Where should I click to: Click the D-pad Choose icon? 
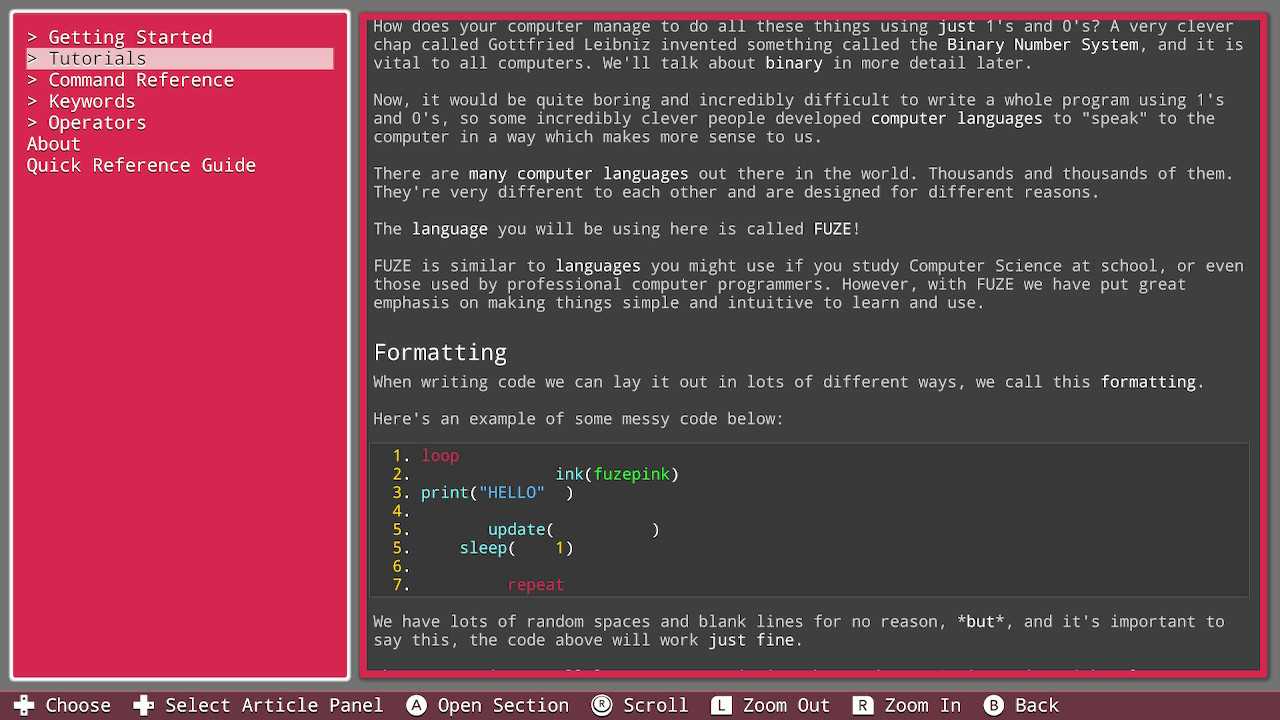pyautogui.click(x=24, y=706)
